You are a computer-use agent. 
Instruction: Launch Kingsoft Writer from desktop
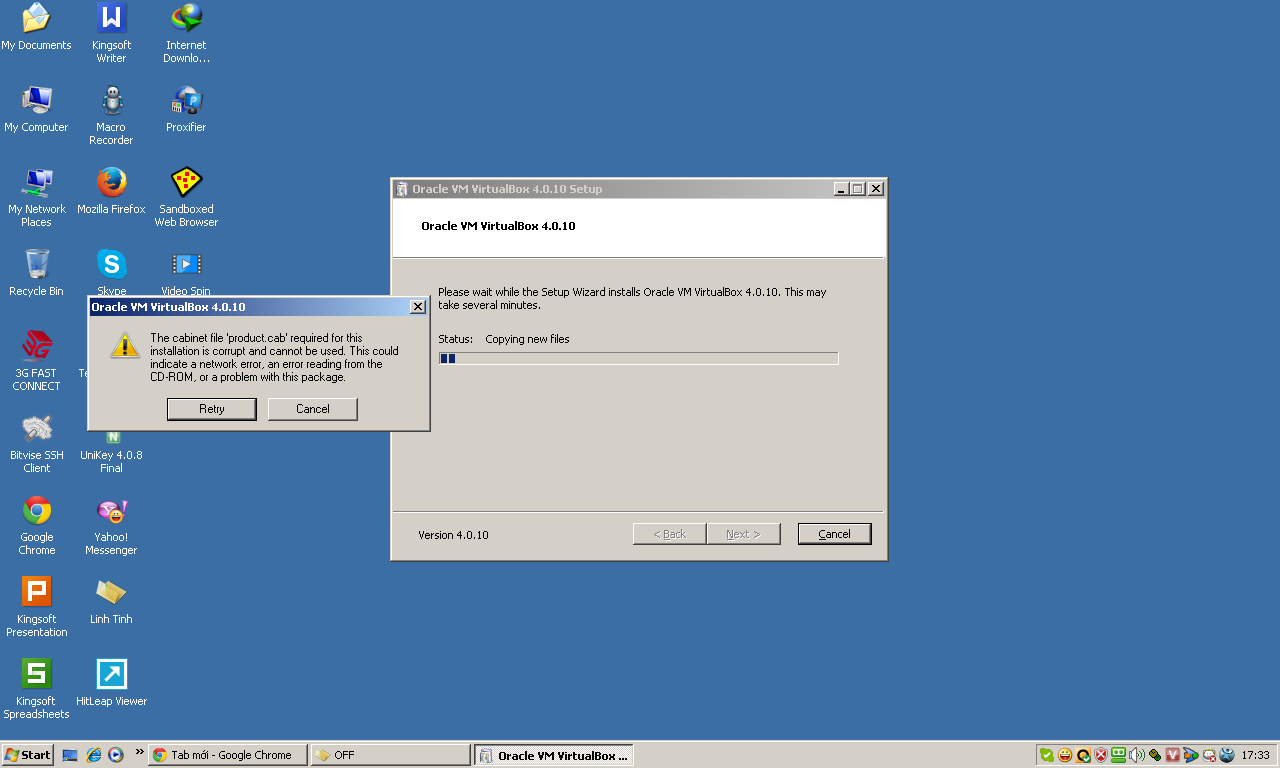click(111, 33)
